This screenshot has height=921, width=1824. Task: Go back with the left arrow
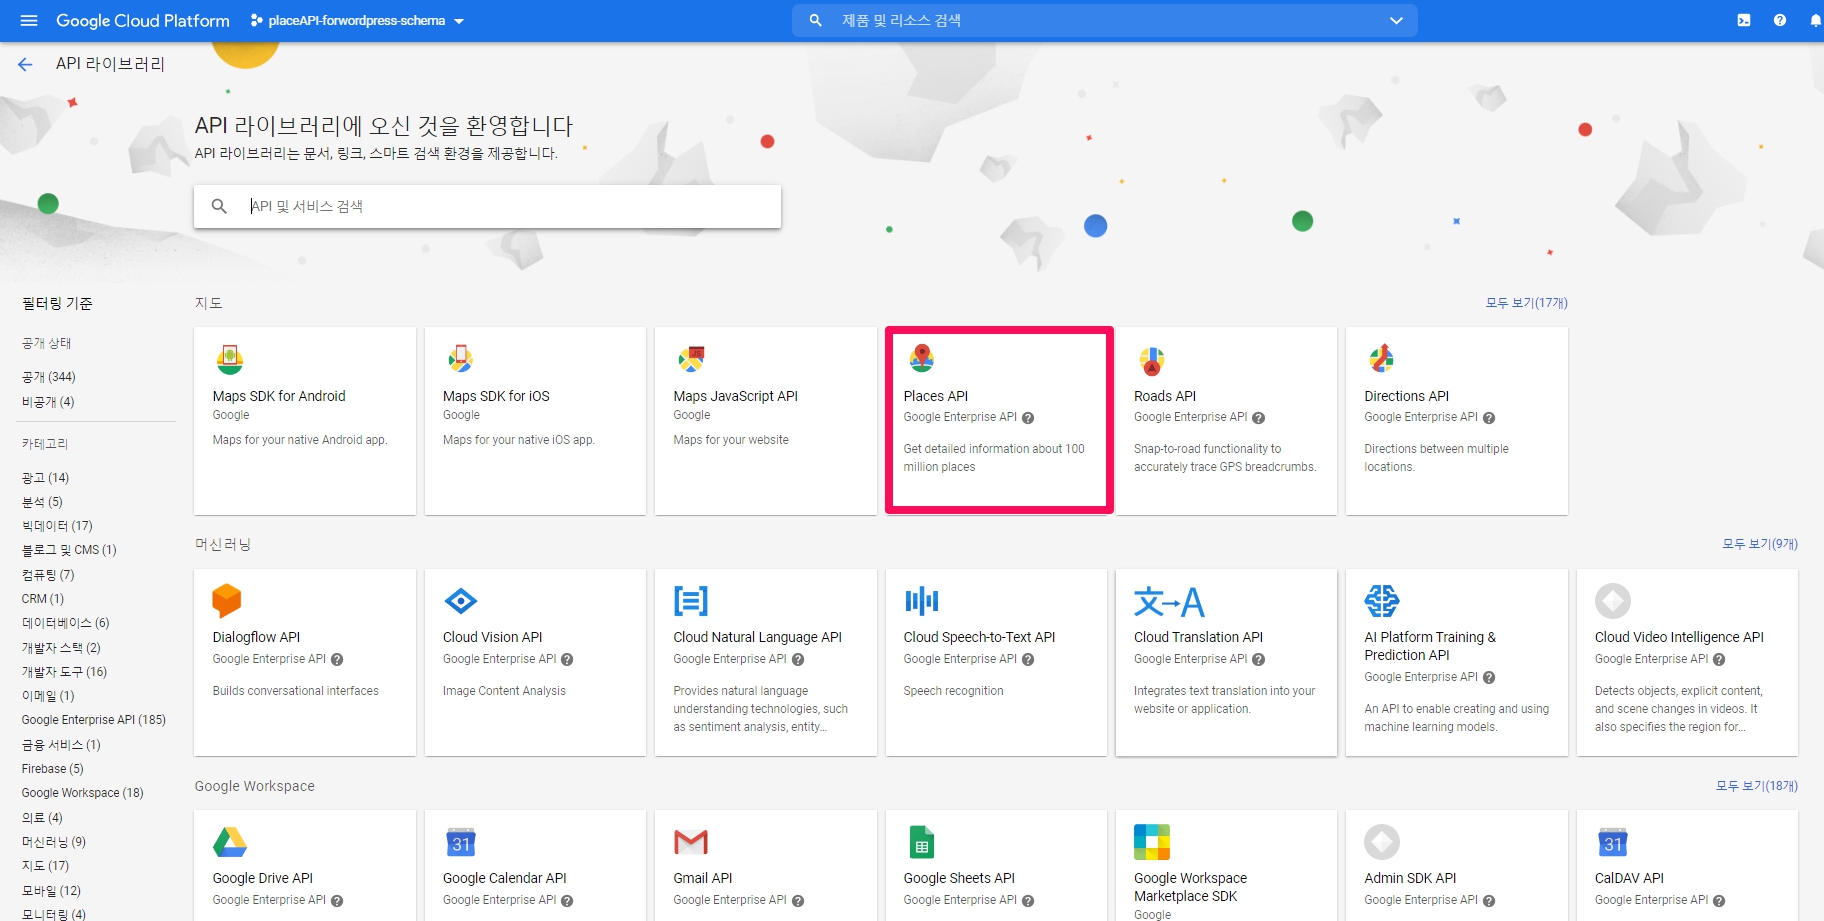click(x=25, y=64)
